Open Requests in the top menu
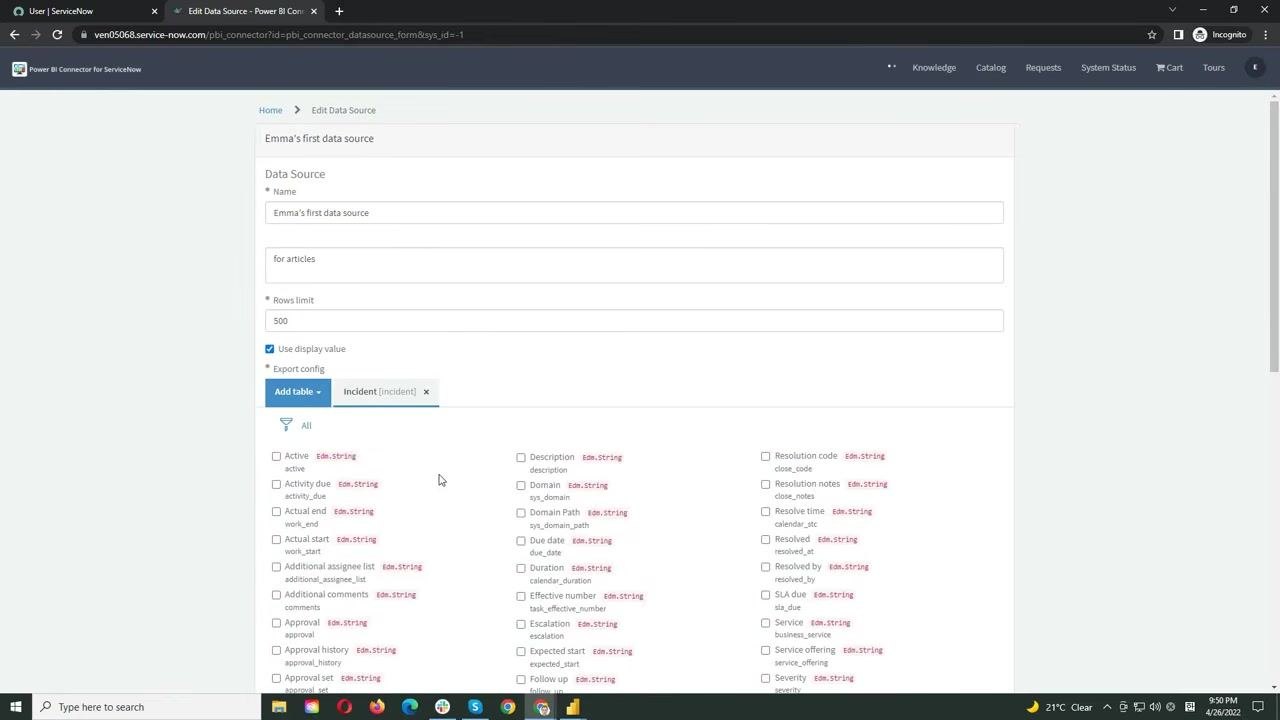 pos(1043,68)
